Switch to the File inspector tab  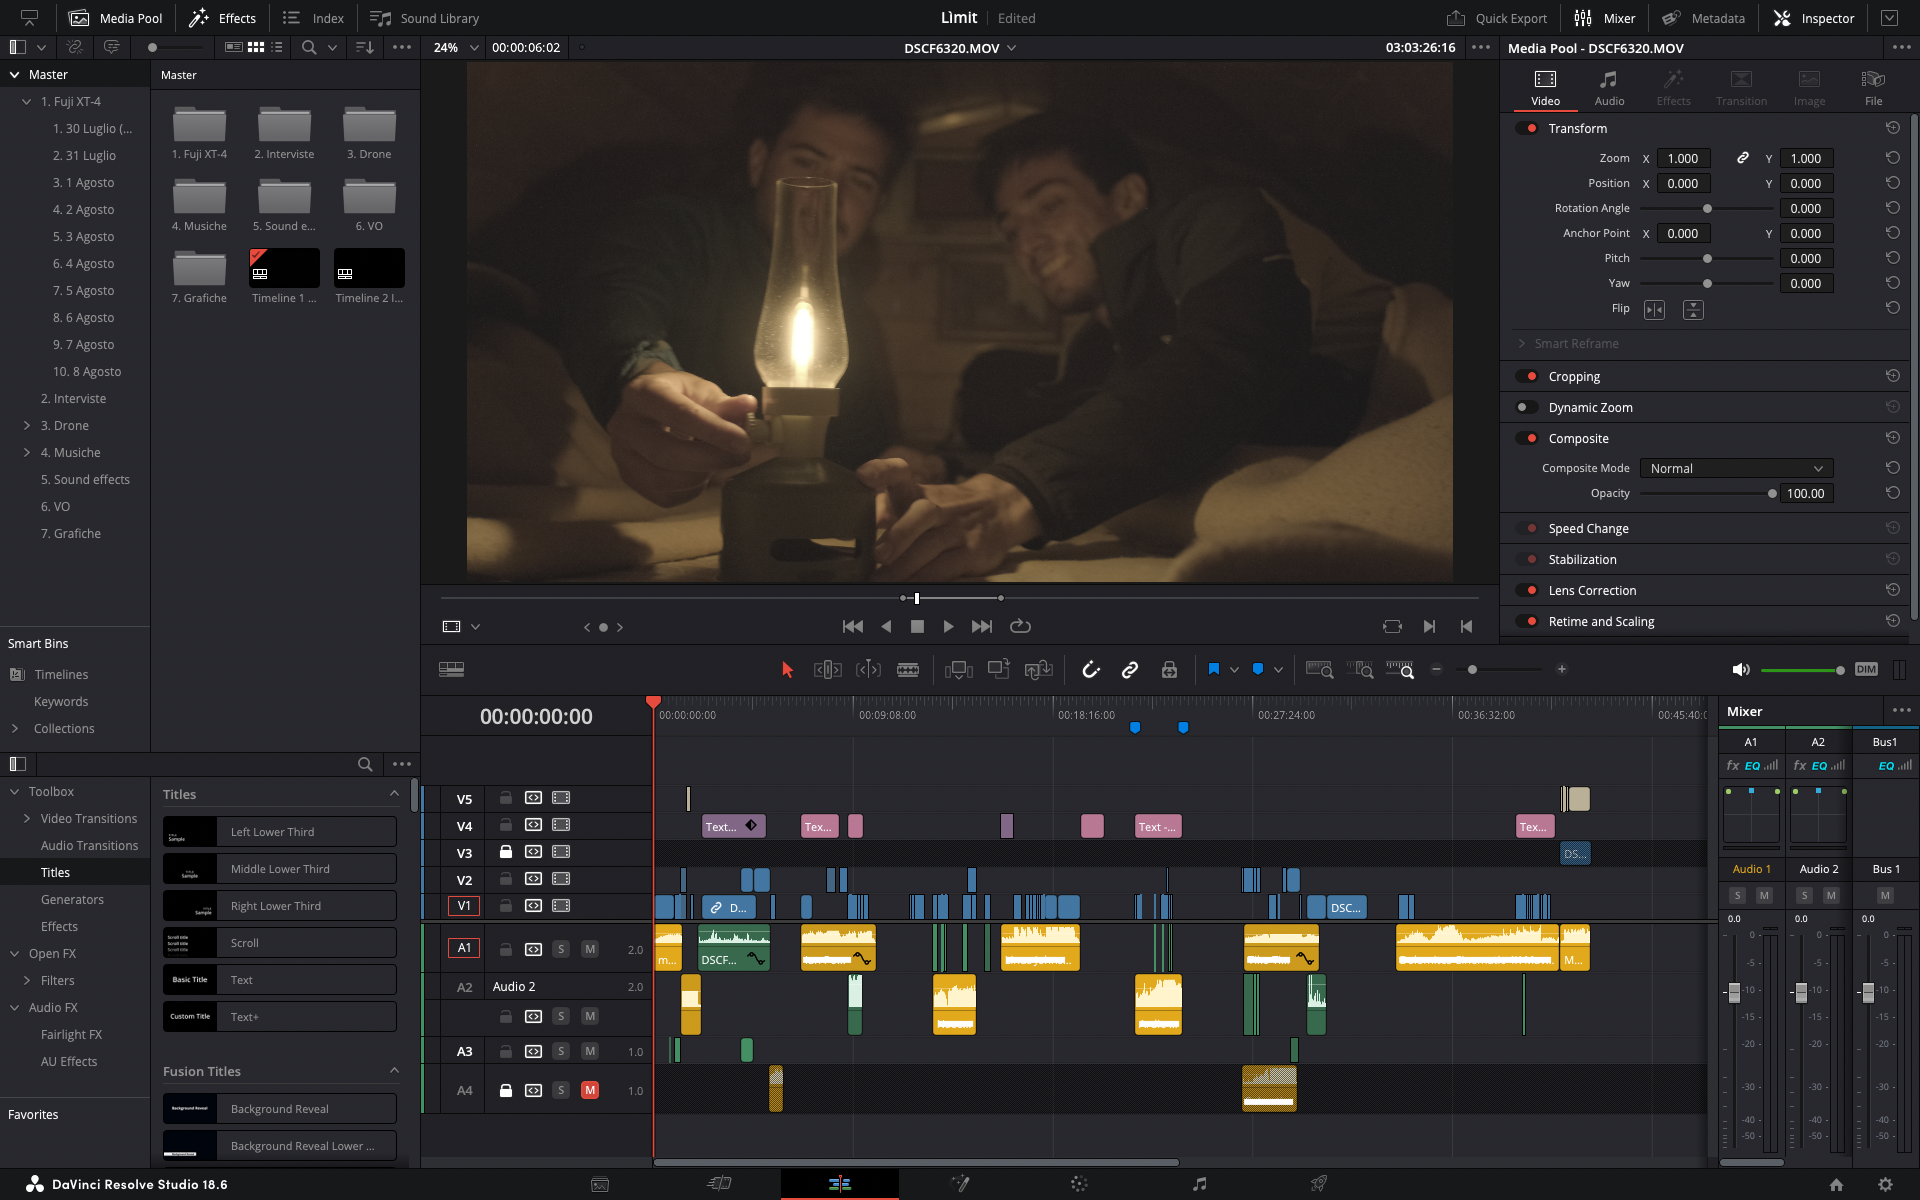point(1873,88)
